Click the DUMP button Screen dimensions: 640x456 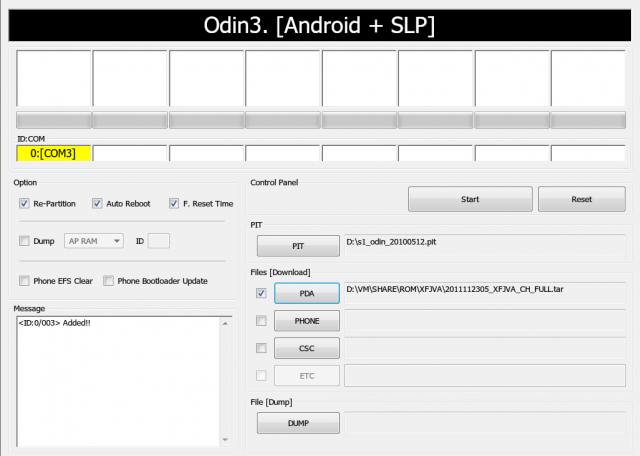coord(298,423)
